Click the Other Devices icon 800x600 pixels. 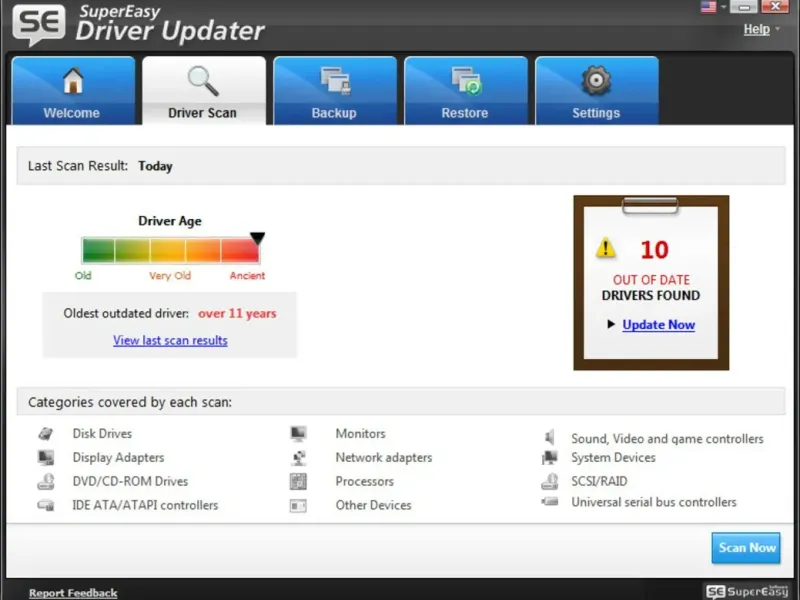(298, 506)
